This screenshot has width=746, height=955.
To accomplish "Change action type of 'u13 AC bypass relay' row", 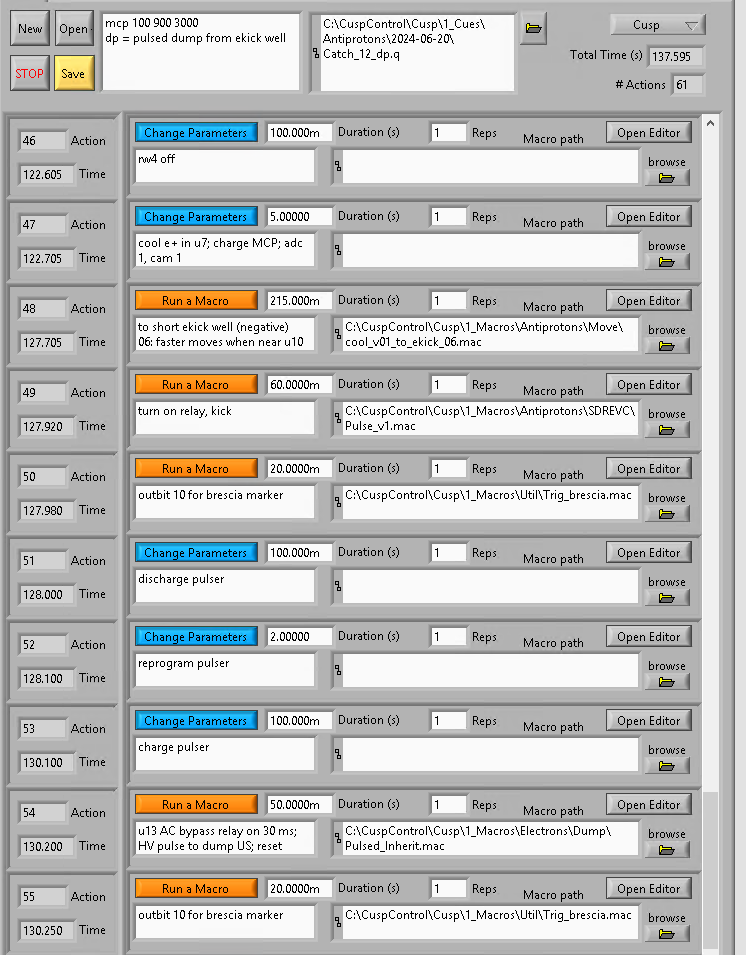I will pyautogui.click(x=196, y=805).
